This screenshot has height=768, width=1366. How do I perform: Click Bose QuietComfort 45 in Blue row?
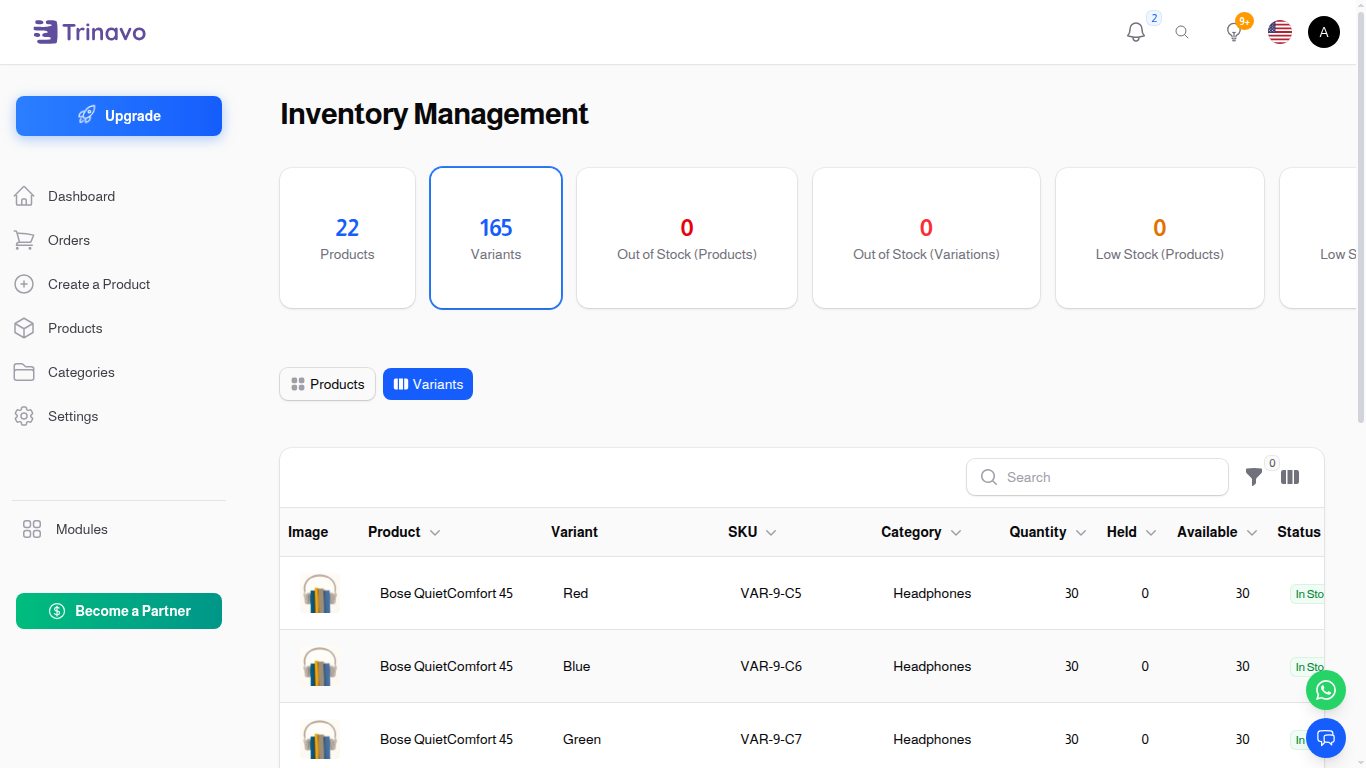pos(446,666)
